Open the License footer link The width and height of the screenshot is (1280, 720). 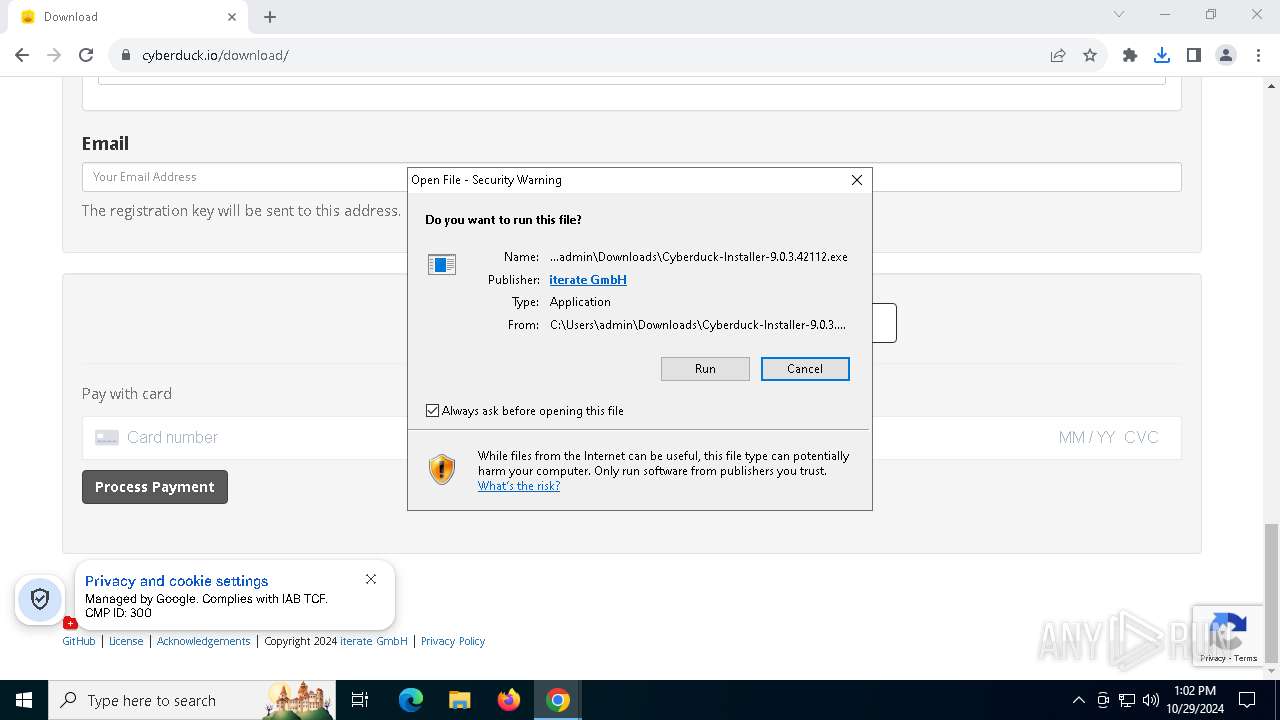pyautogui.click(x=126, y=641)
